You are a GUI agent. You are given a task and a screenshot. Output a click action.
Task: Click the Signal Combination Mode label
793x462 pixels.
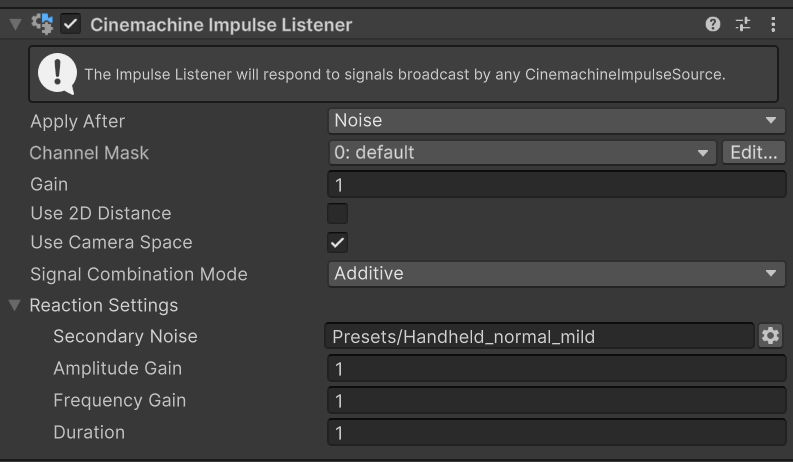tap(139, 274)
